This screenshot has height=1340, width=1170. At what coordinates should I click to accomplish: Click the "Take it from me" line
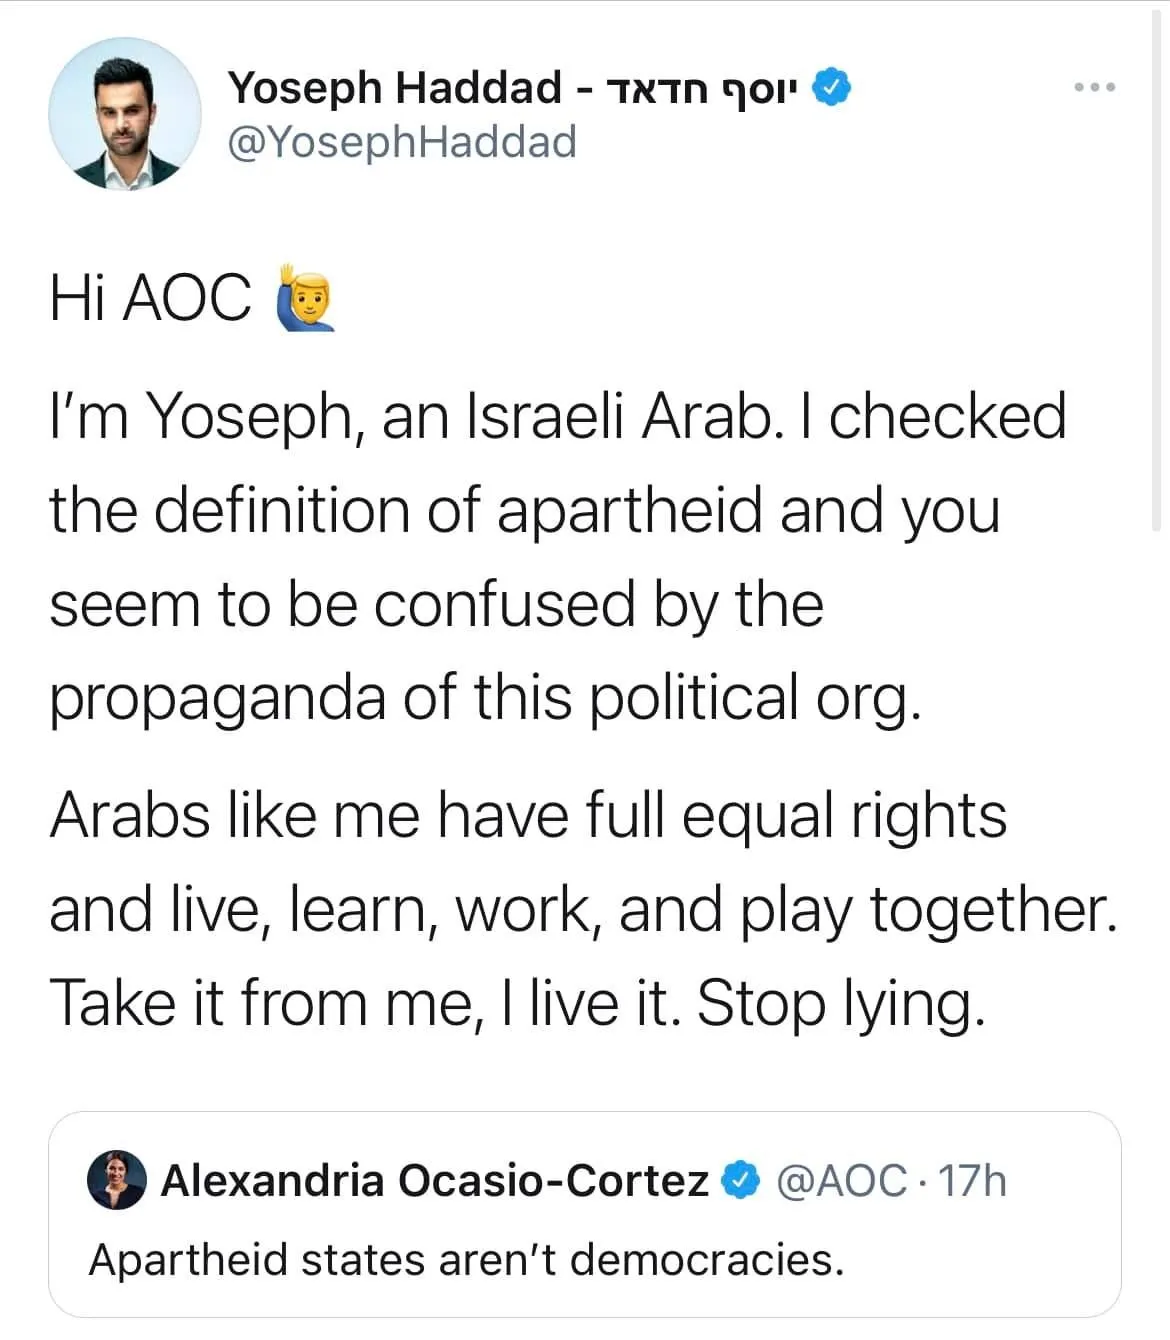517,1002
